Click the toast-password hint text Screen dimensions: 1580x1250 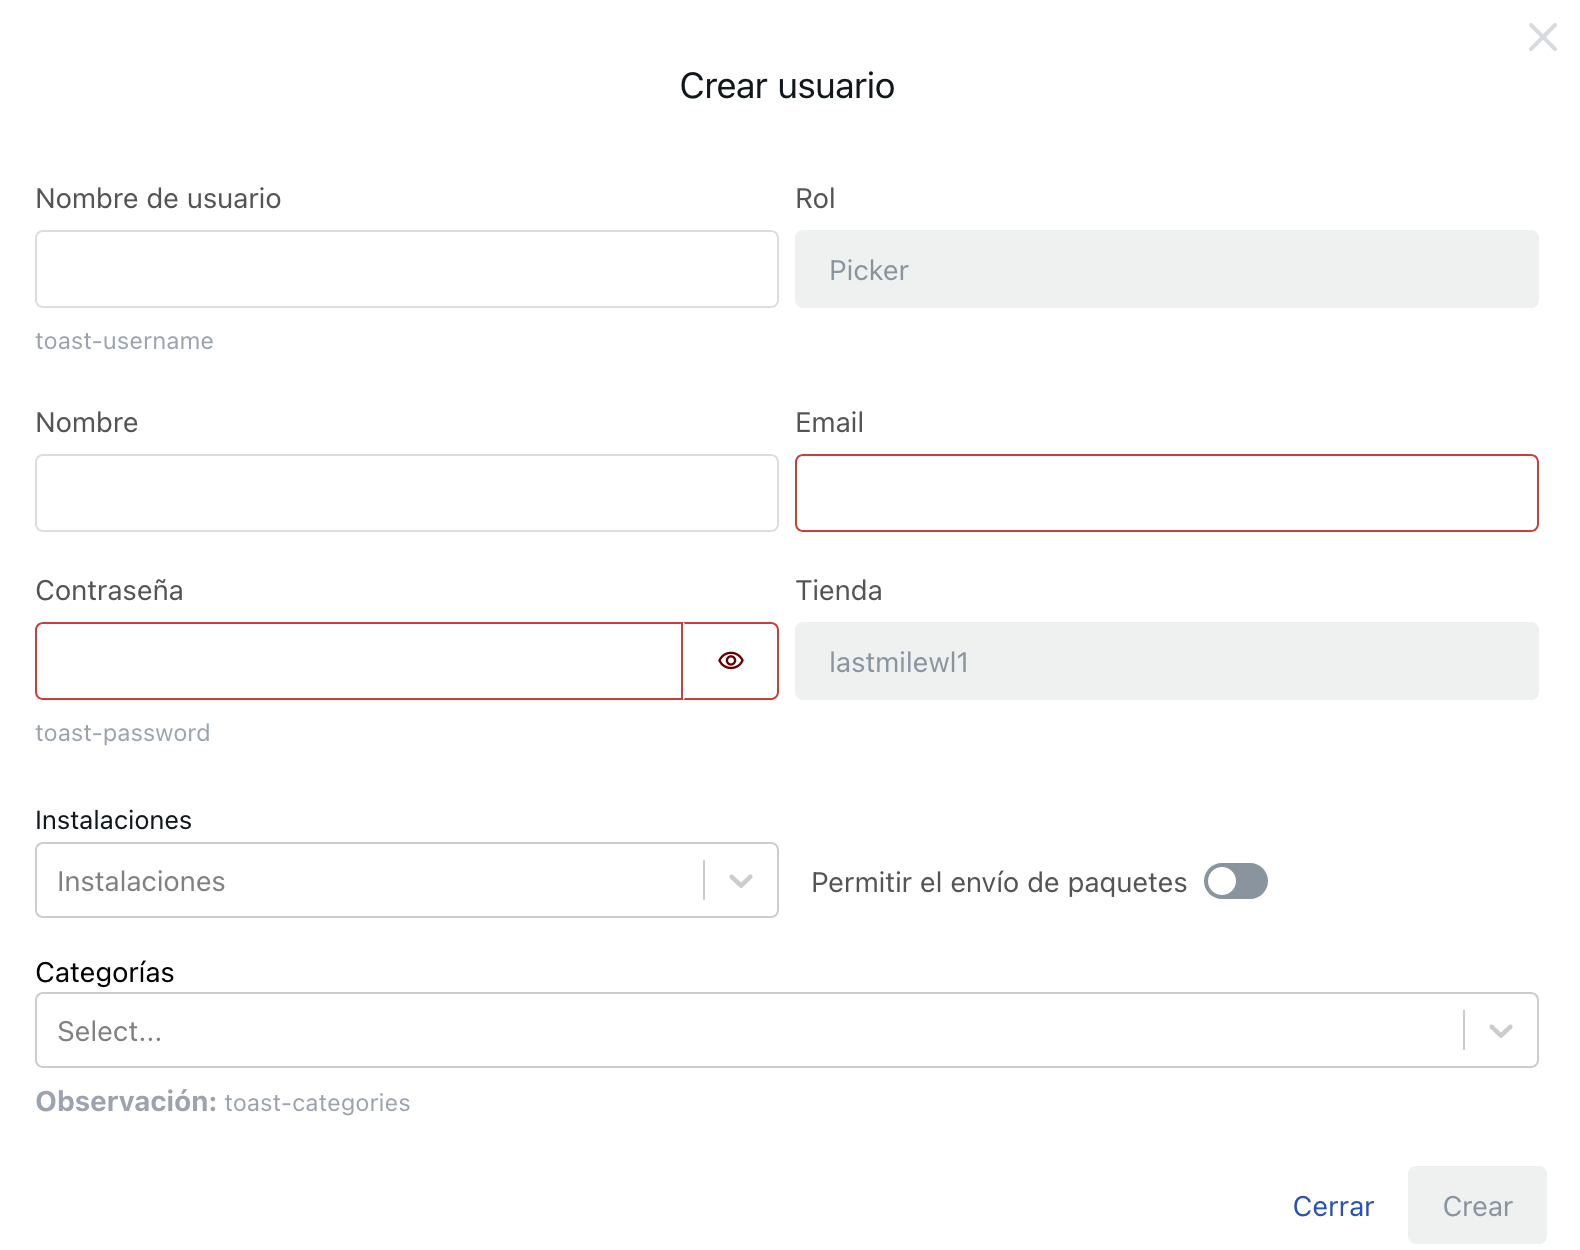click(123, 733)
